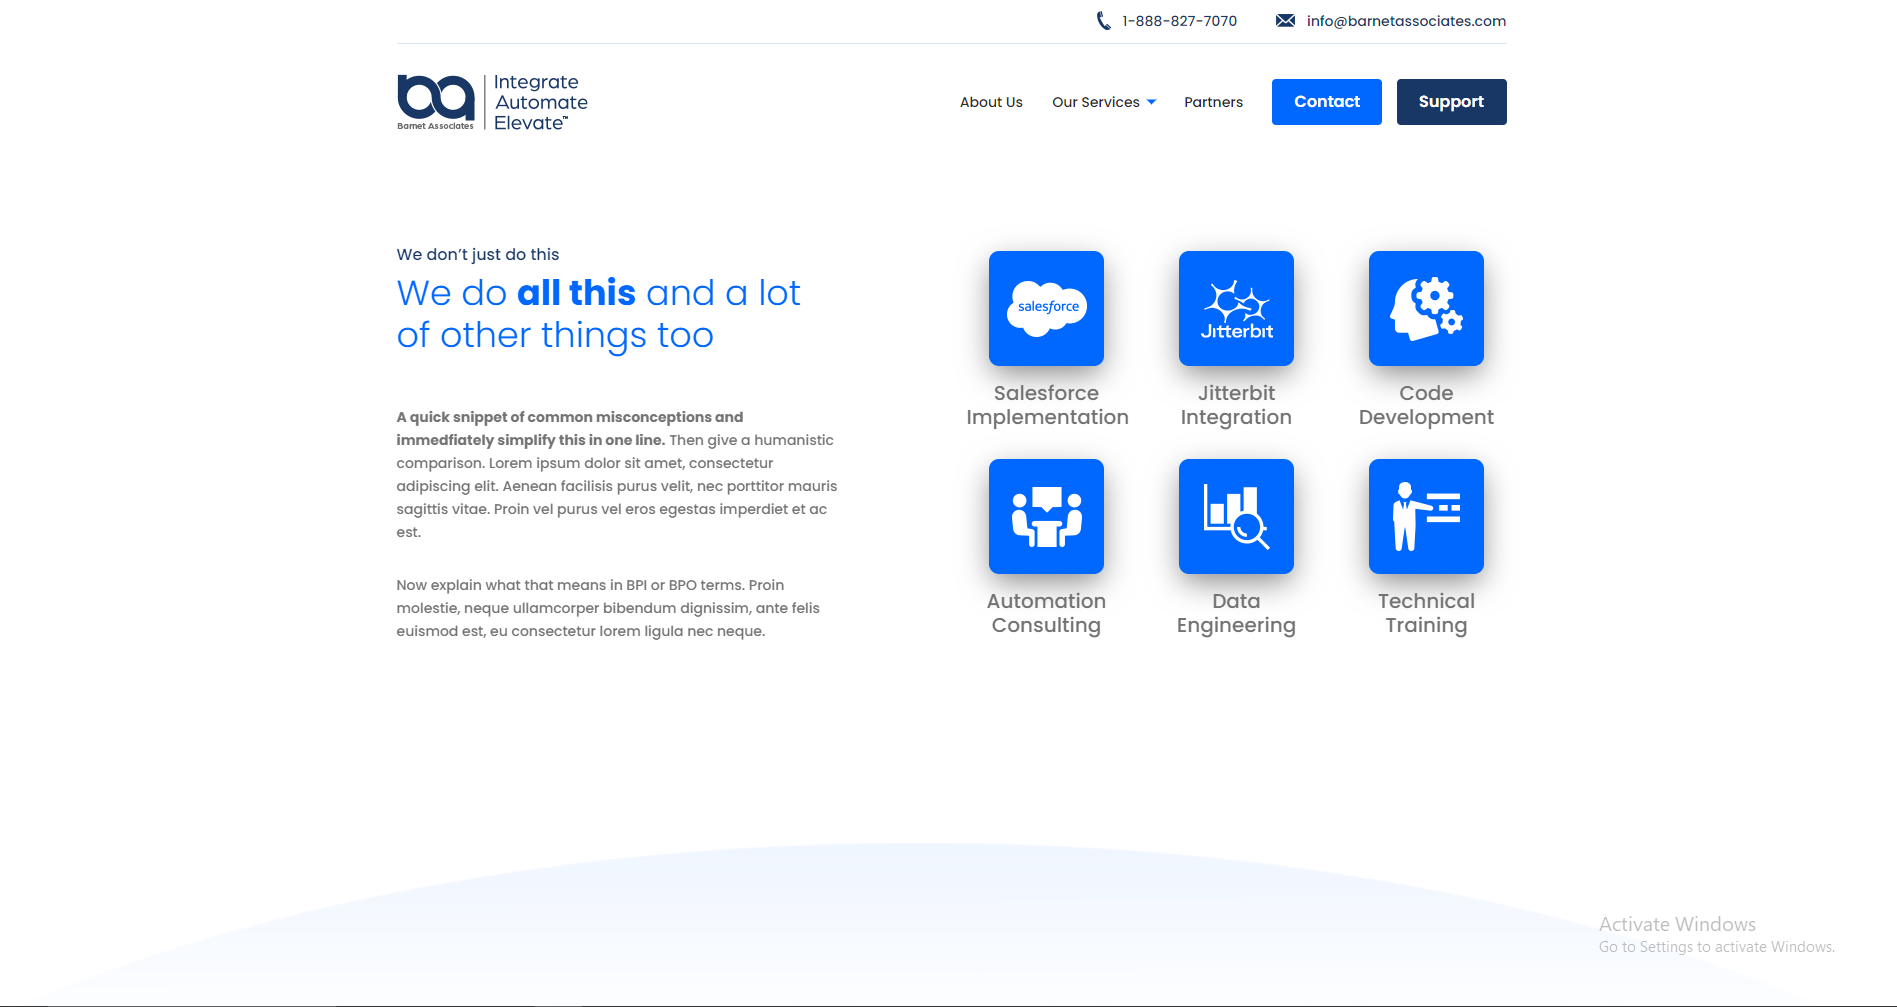The height and width of the screenshot is (1007, 1897).
Task: Click the Technical Training presenter icon
Action: [x=1426, y=516]
